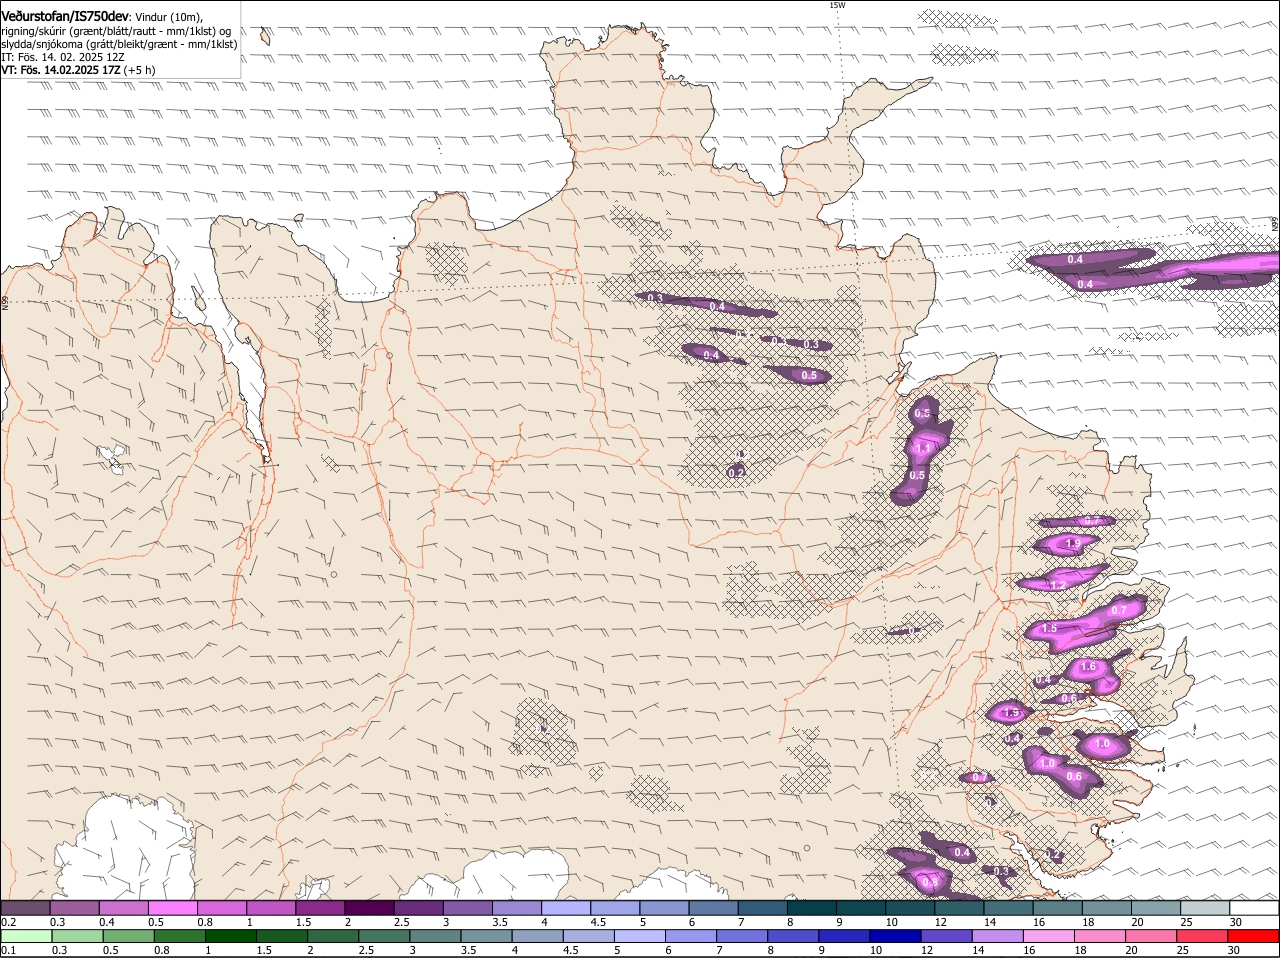Click the dark purple snow swatch between 2 and 2.5
Screen dimensions: 1280x958
369,908
